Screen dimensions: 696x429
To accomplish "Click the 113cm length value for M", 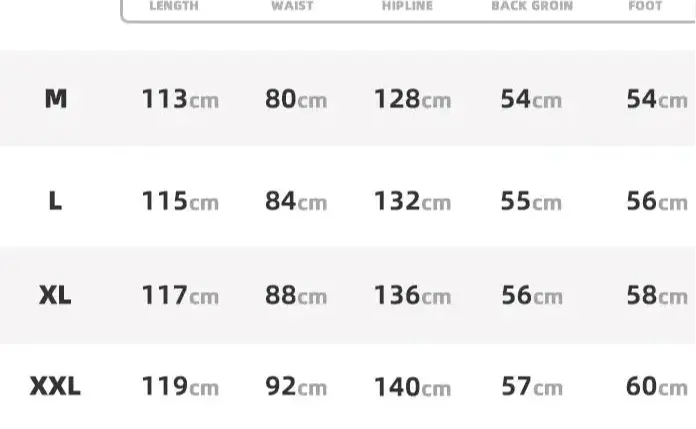I will click(x=180, y=99).
